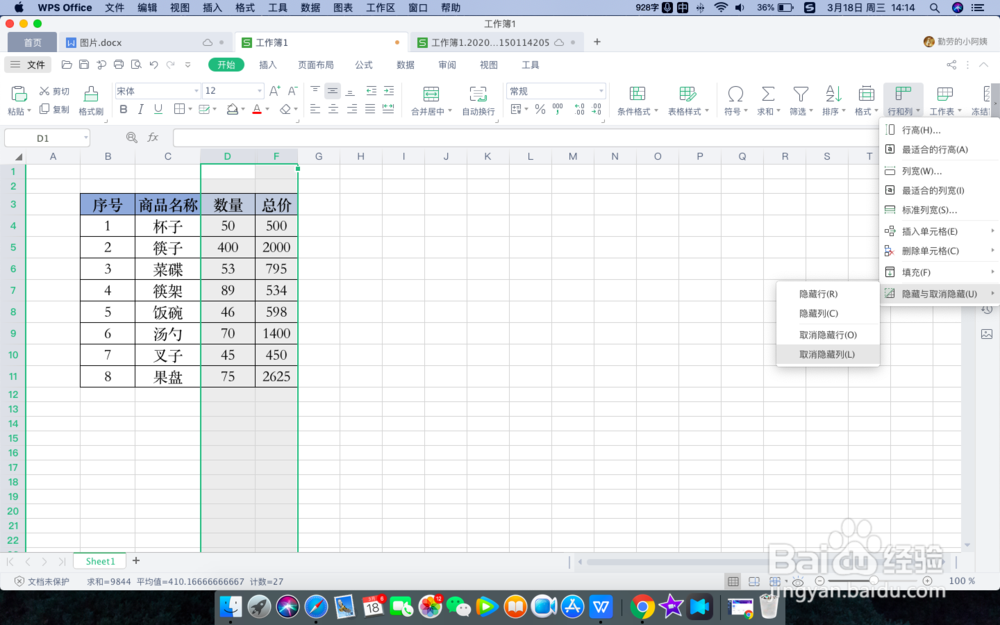Click the Undo icon in quick toolbar
The width and height of the screenshot is (1000, 625).
[x=154, y=64]
